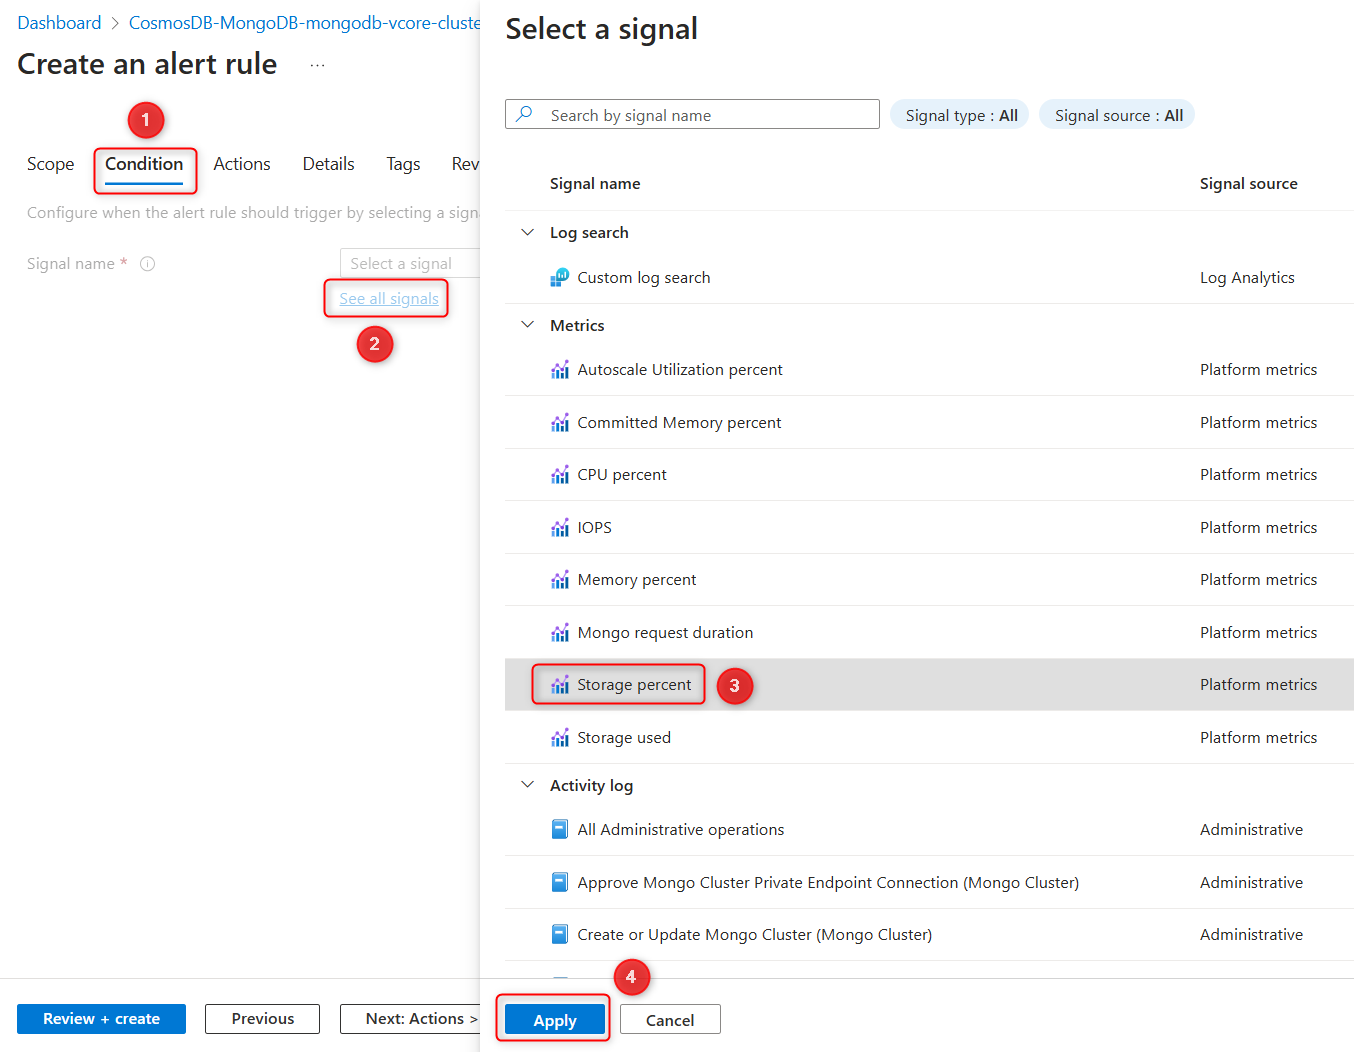Click the Apply button
This screenshot has height=1052, width=1354.
553,1019
